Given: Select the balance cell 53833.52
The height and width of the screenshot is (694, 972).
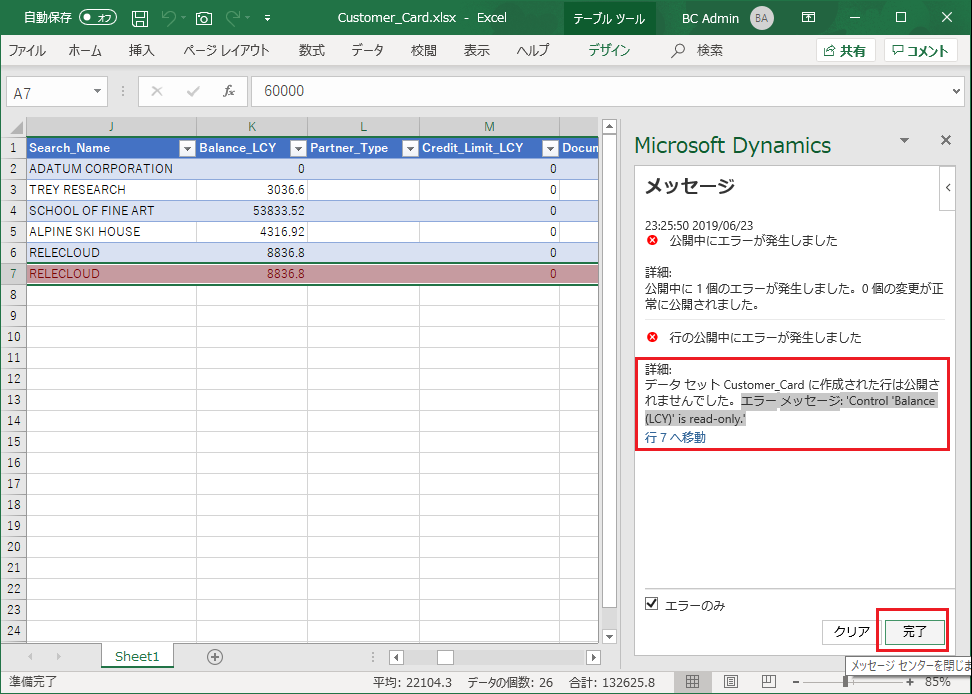Looking at the screenshot, I should pos(252,211).
